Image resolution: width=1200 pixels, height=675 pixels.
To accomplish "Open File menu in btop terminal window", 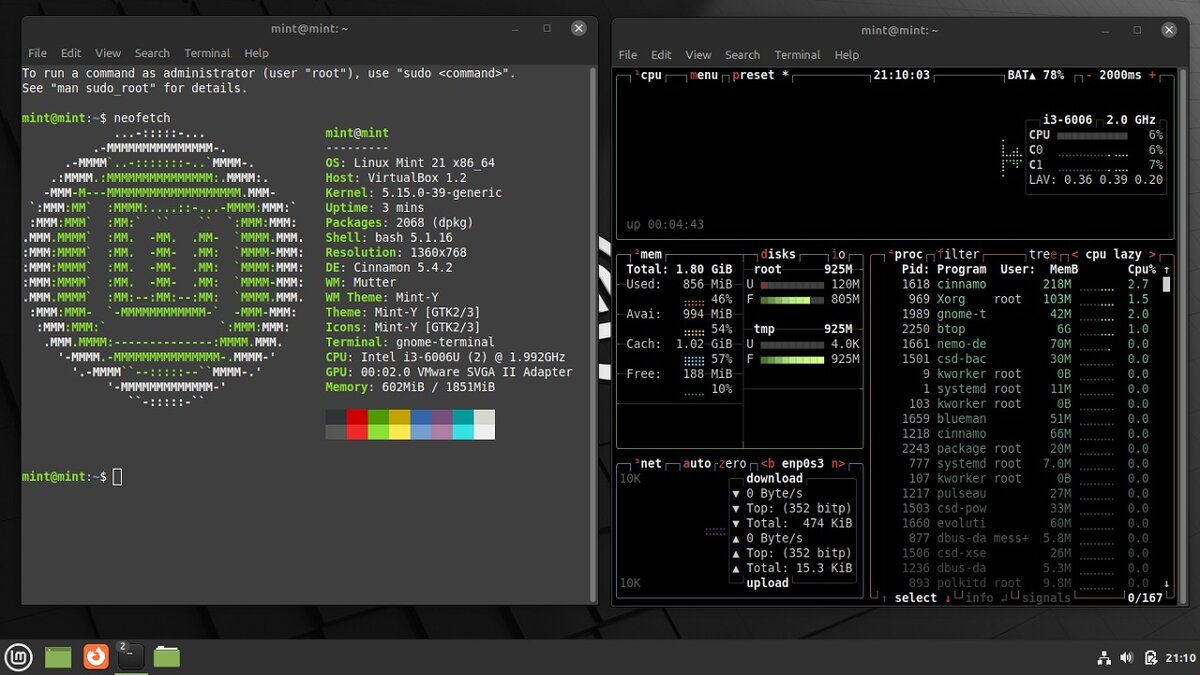I will click(x=627, y=55).
